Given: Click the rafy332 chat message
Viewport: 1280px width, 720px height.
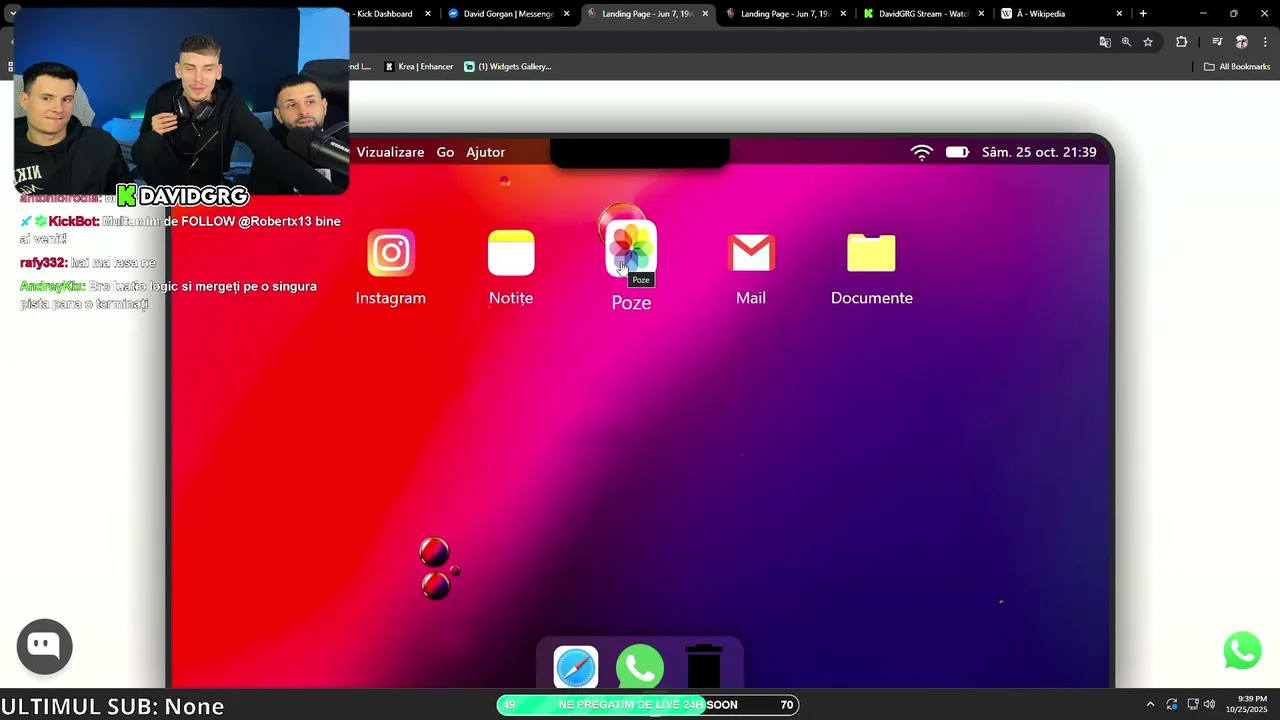Looking at the screenshot, I should point(88,262).
